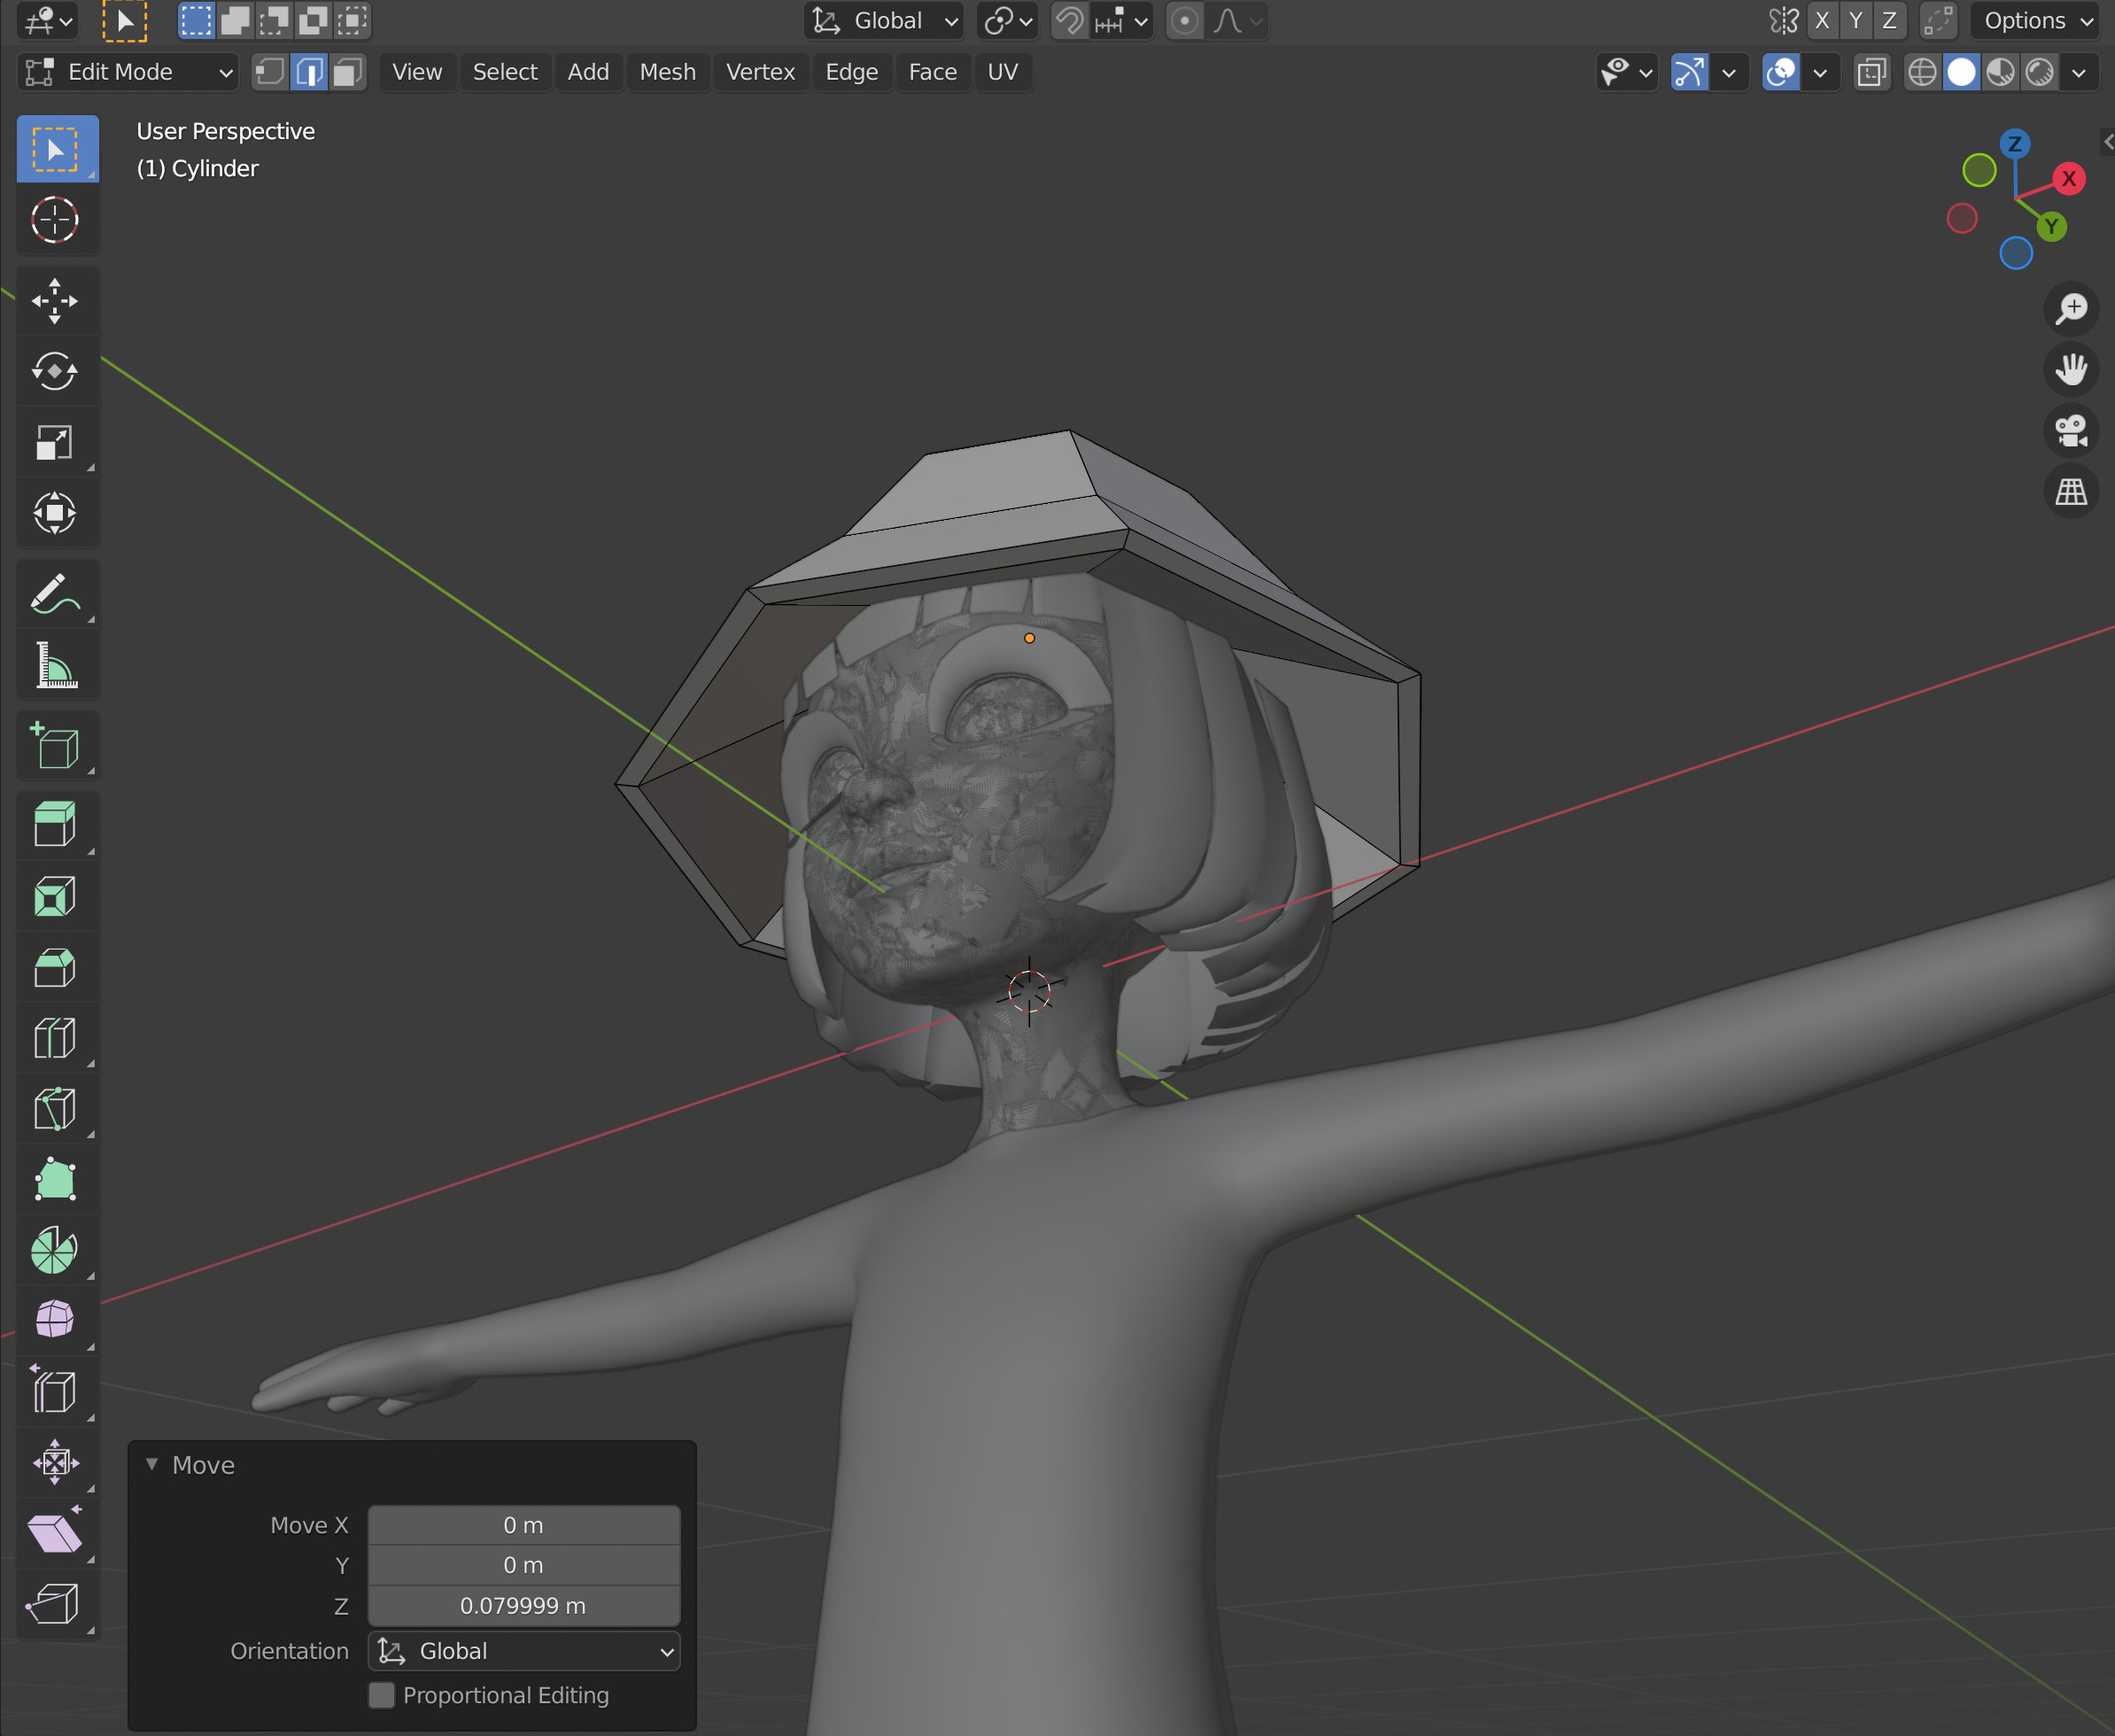Select the Extrude Region tool

57,826
